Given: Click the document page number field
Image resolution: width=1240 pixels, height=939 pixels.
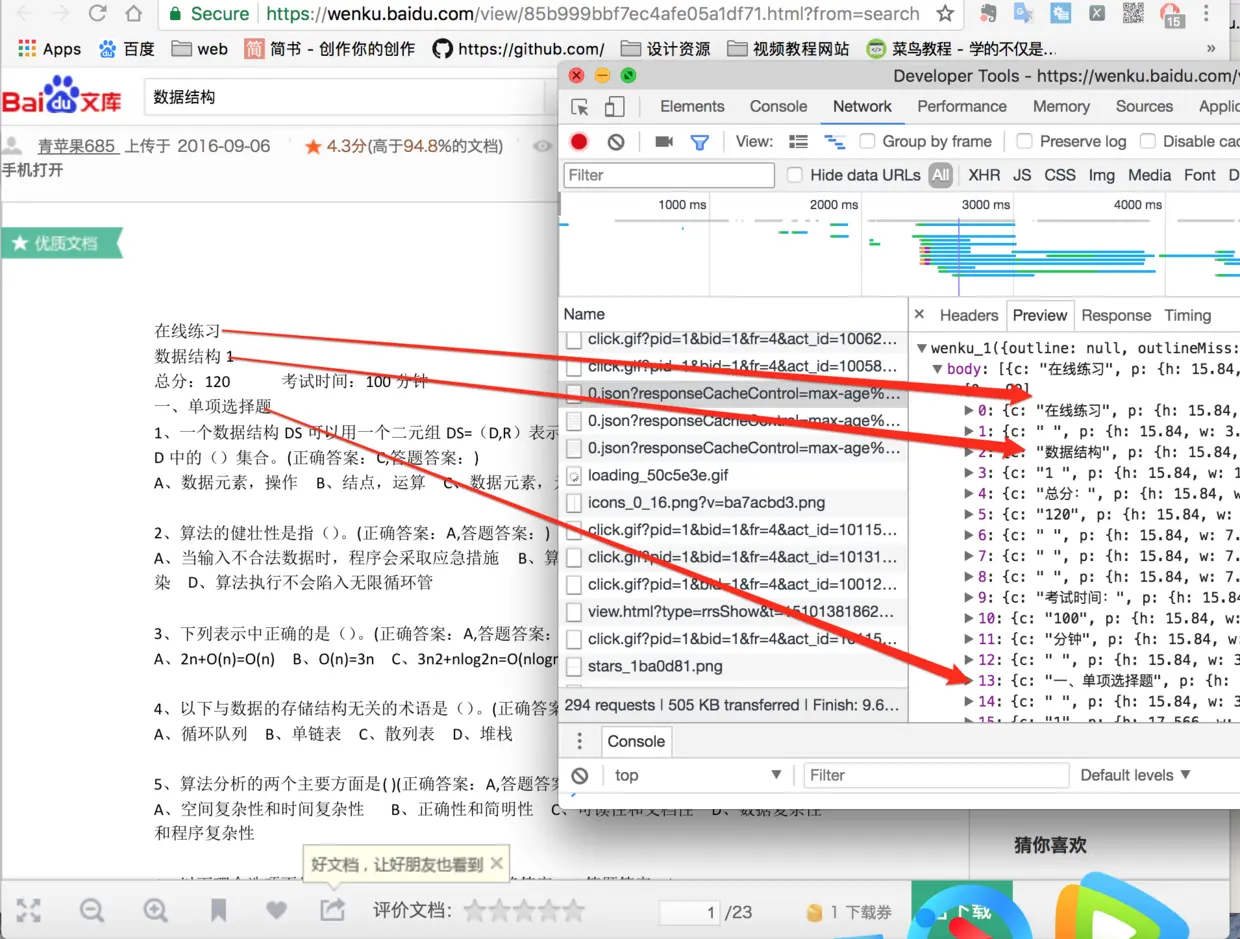Looking at the screenshot, I should (x=690, y=912).
